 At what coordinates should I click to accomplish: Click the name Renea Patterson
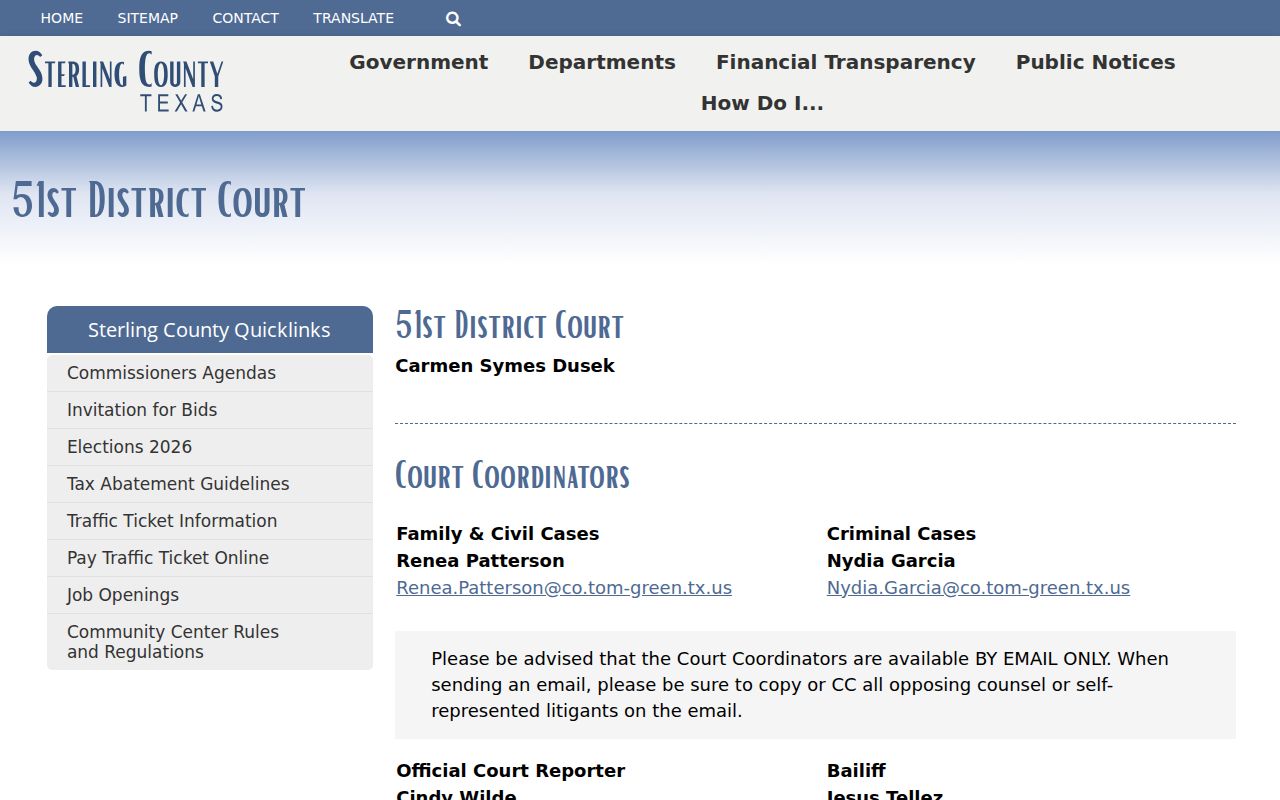480,561
